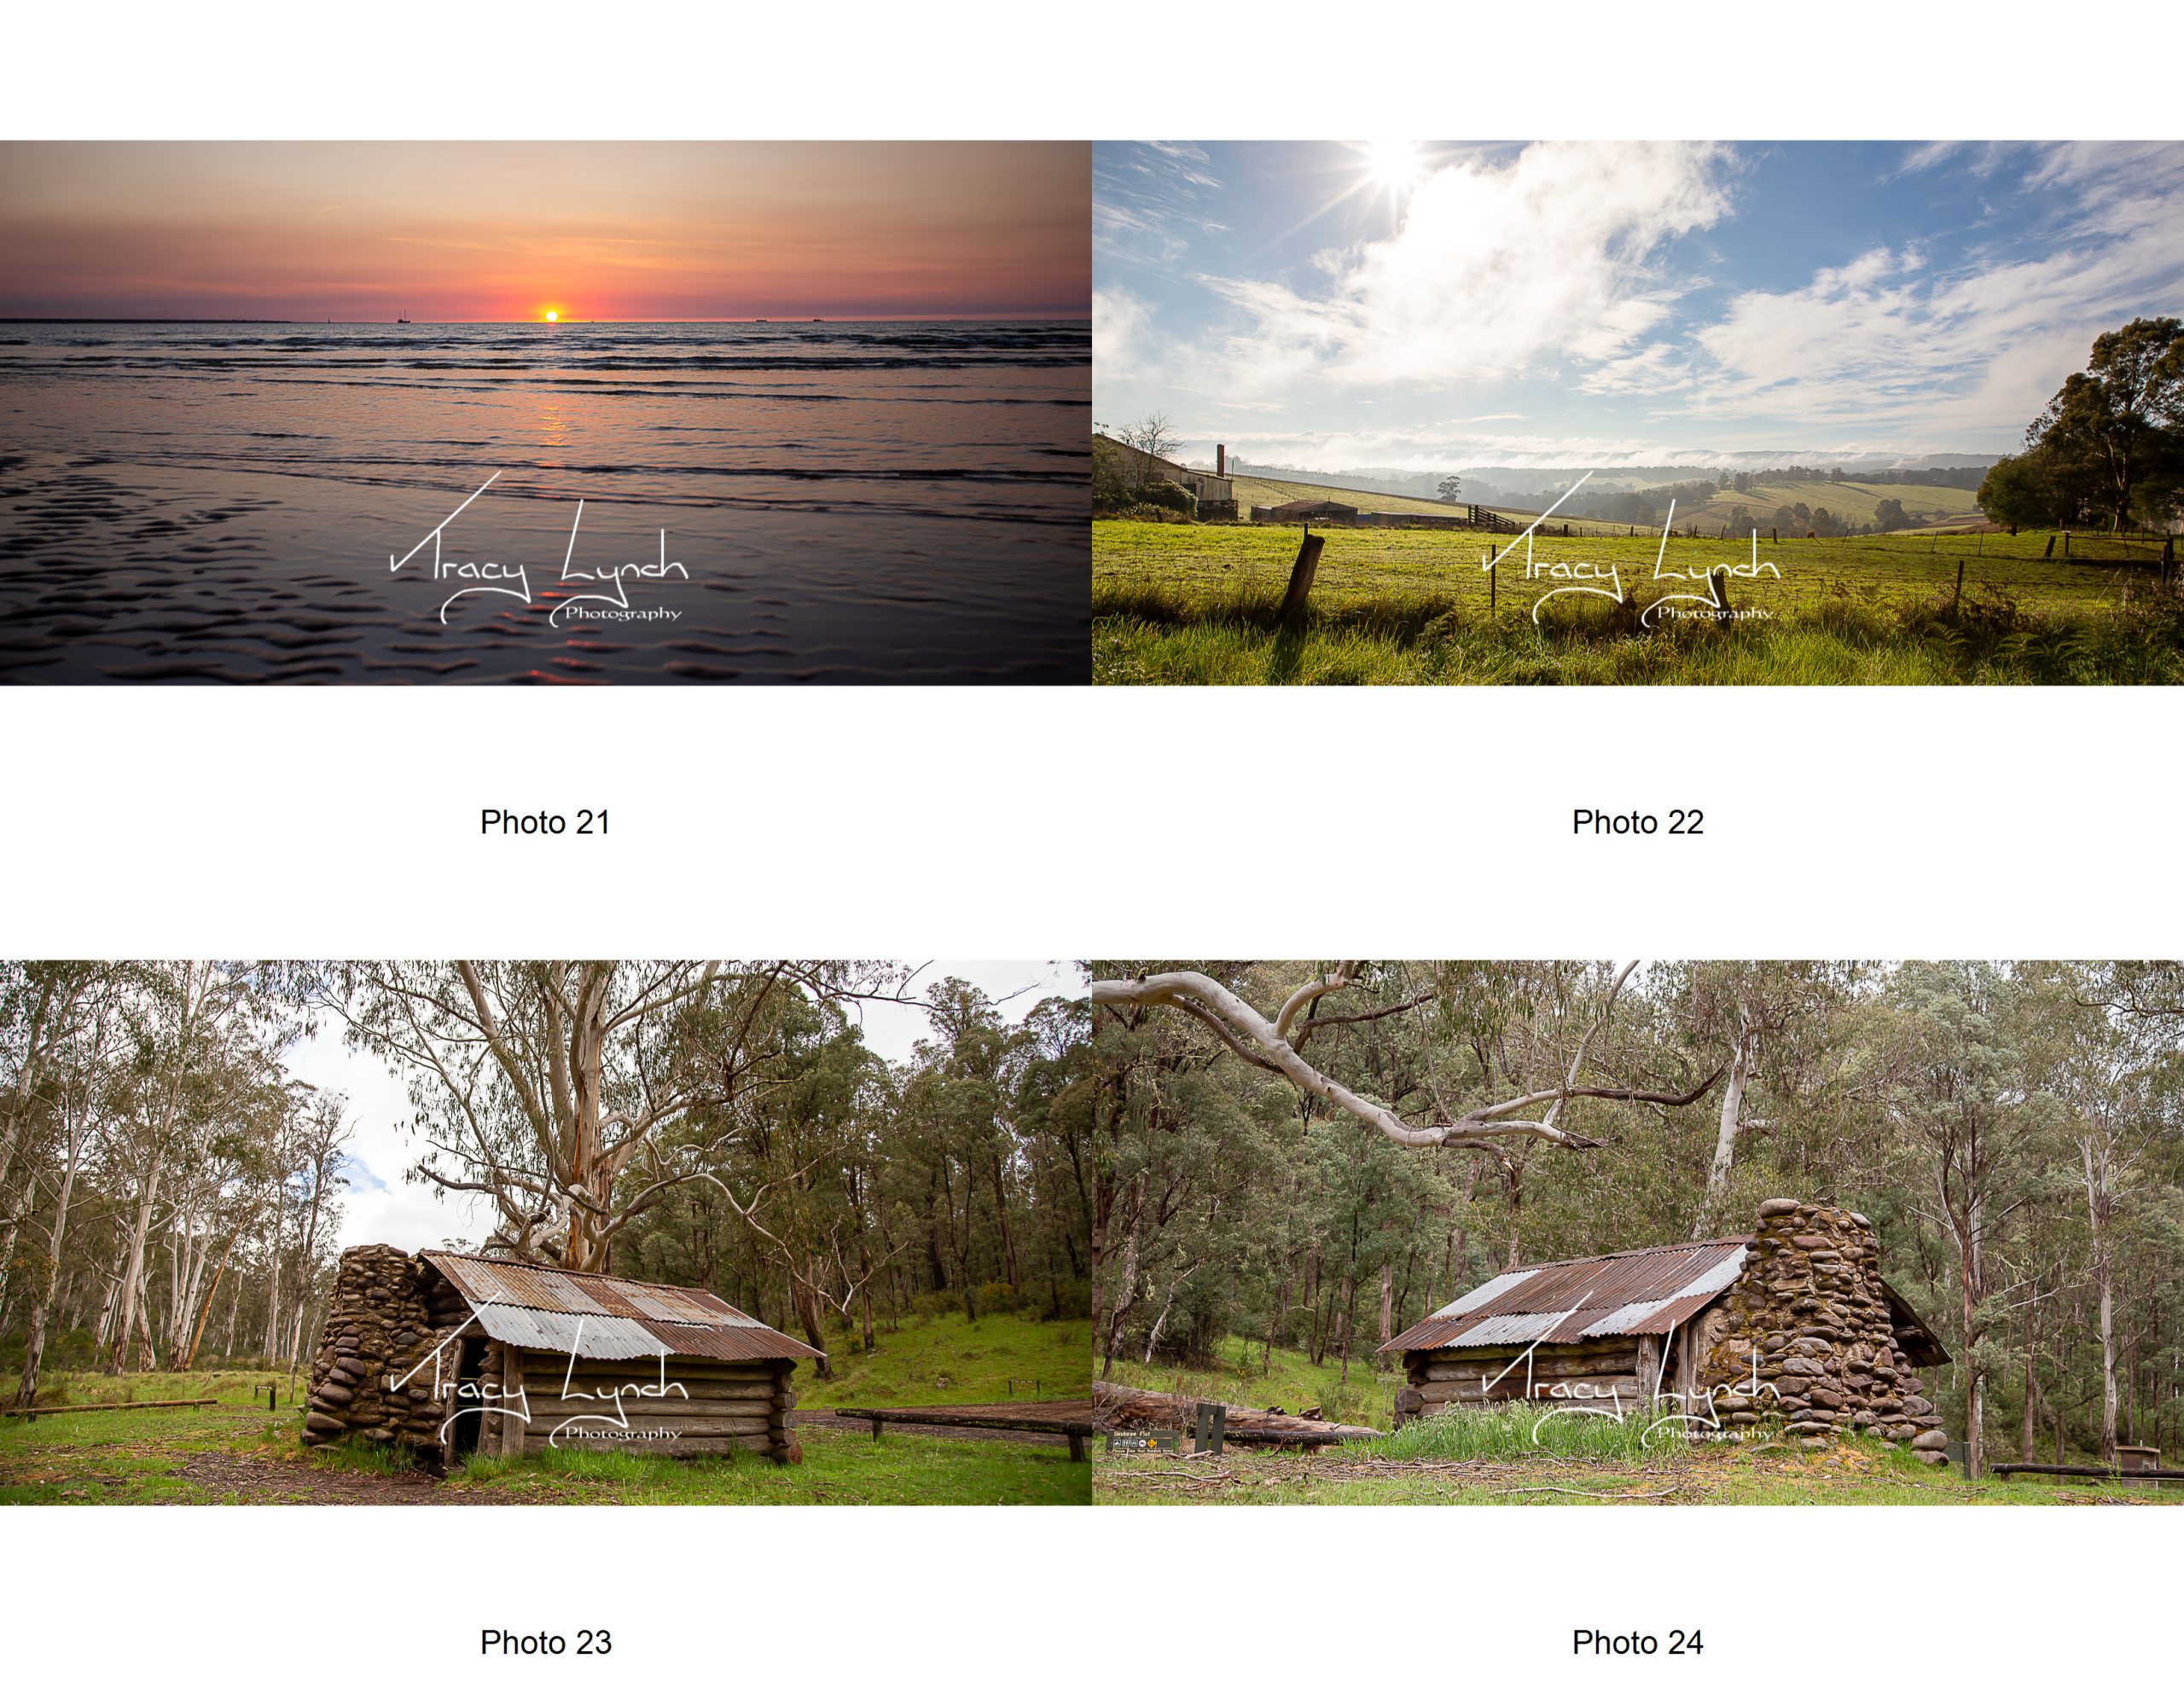Screen dimensions: 2184x1687
Task: Click the sun starburst in farmland sky
Action: tap(1391, 160)
